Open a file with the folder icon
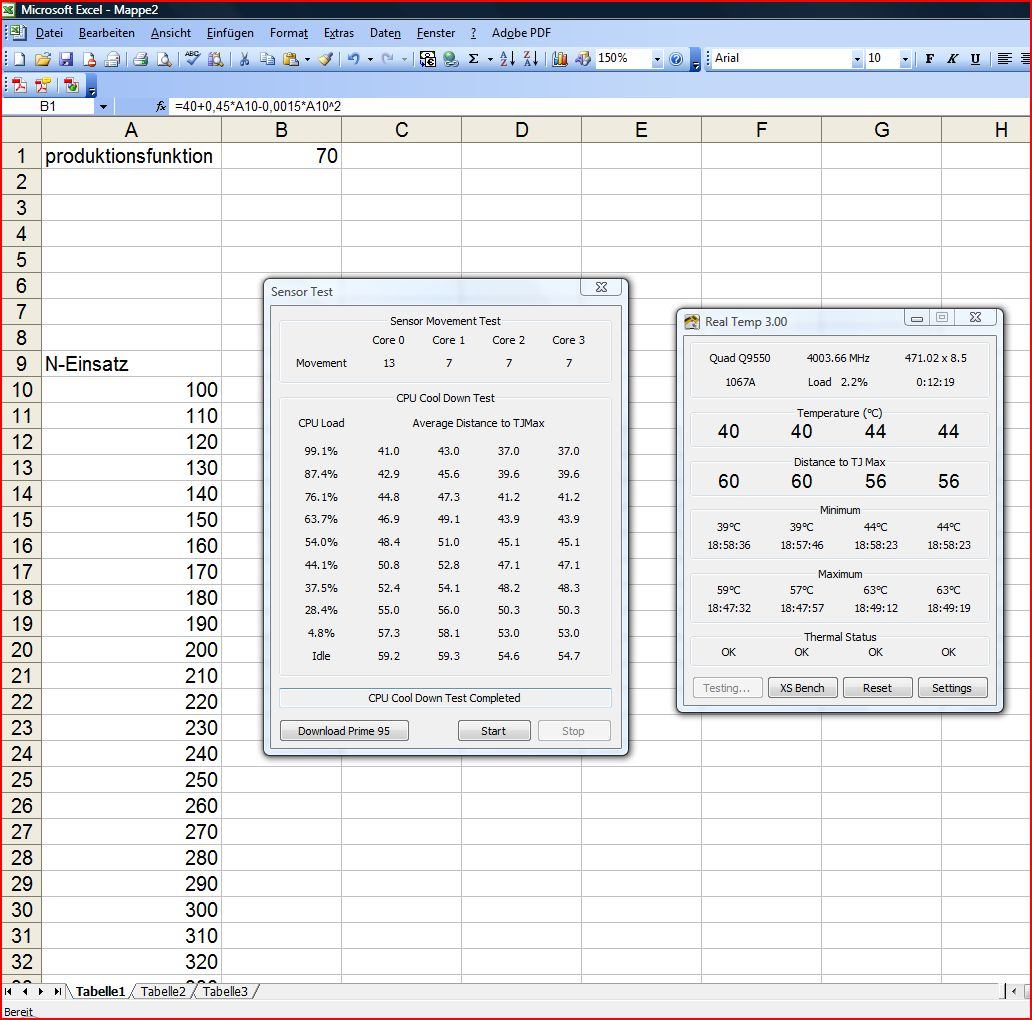The height and width of the screenshot is (1020, 1032). tap(43, 59)
